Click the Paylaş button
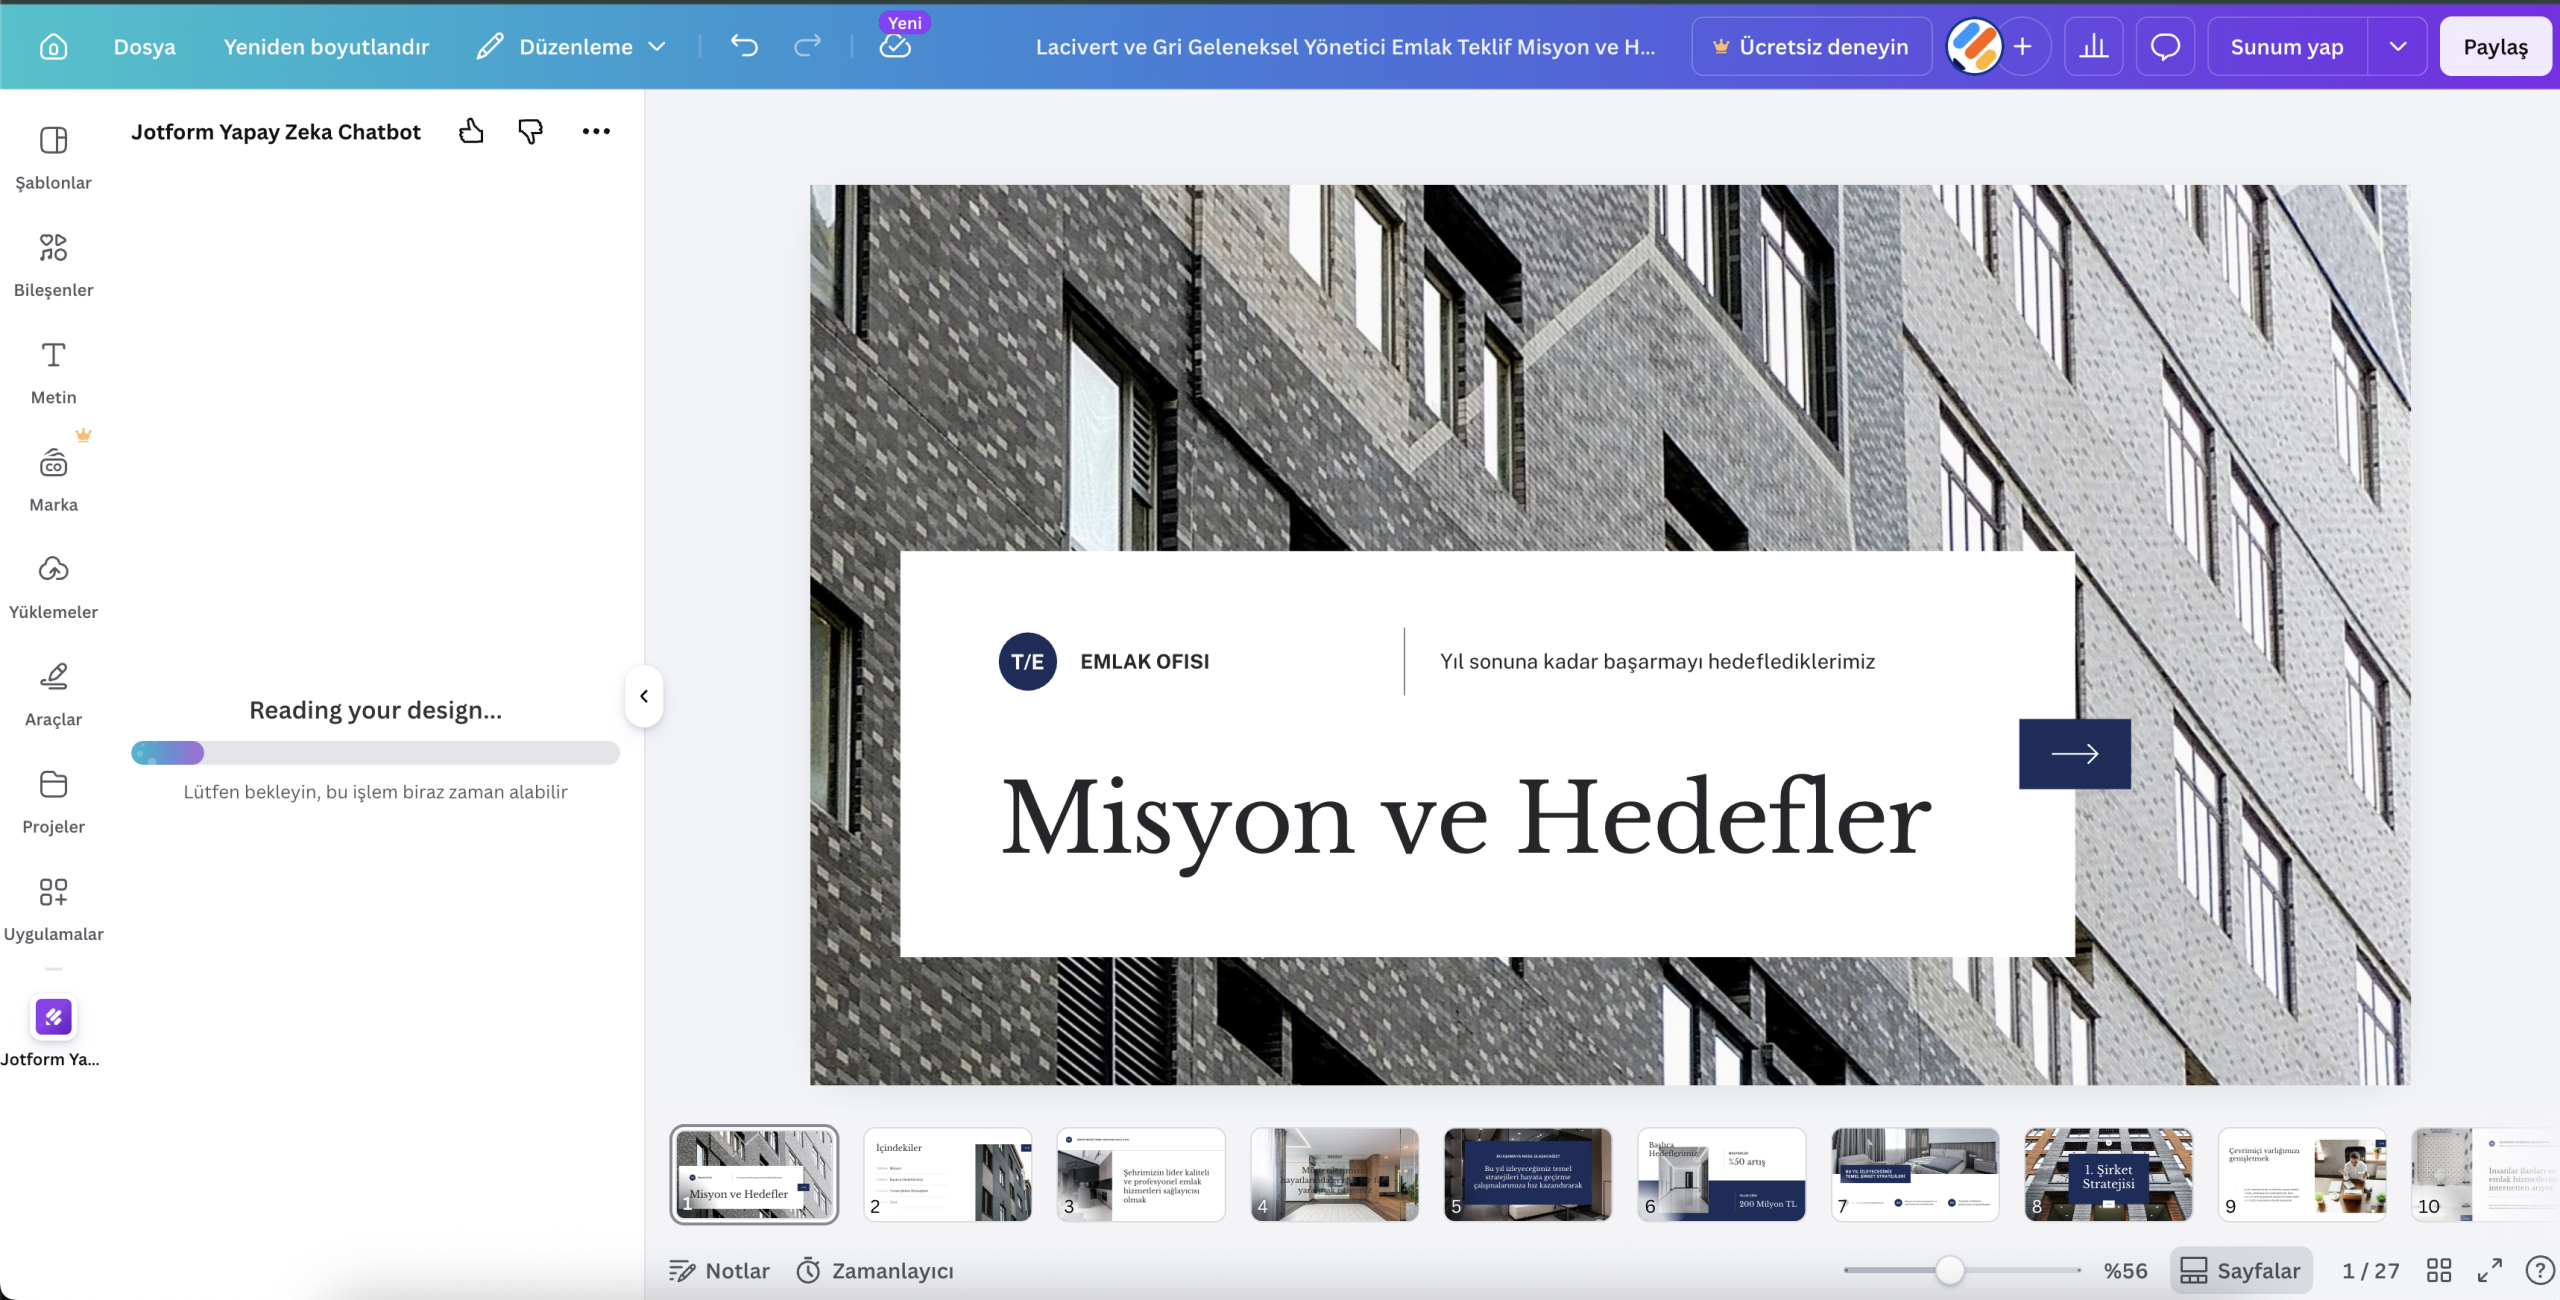This screenshot has width=2560, height=1300. pyautogui.click(x=2495, y=46)
